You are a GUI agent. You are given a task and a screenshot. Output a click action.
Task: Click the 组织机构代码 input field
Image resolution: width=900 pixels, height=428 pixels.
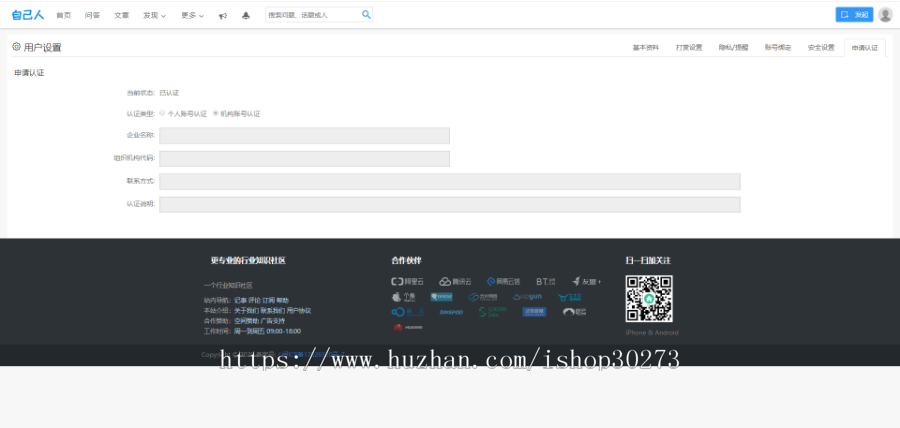point(304,158)
